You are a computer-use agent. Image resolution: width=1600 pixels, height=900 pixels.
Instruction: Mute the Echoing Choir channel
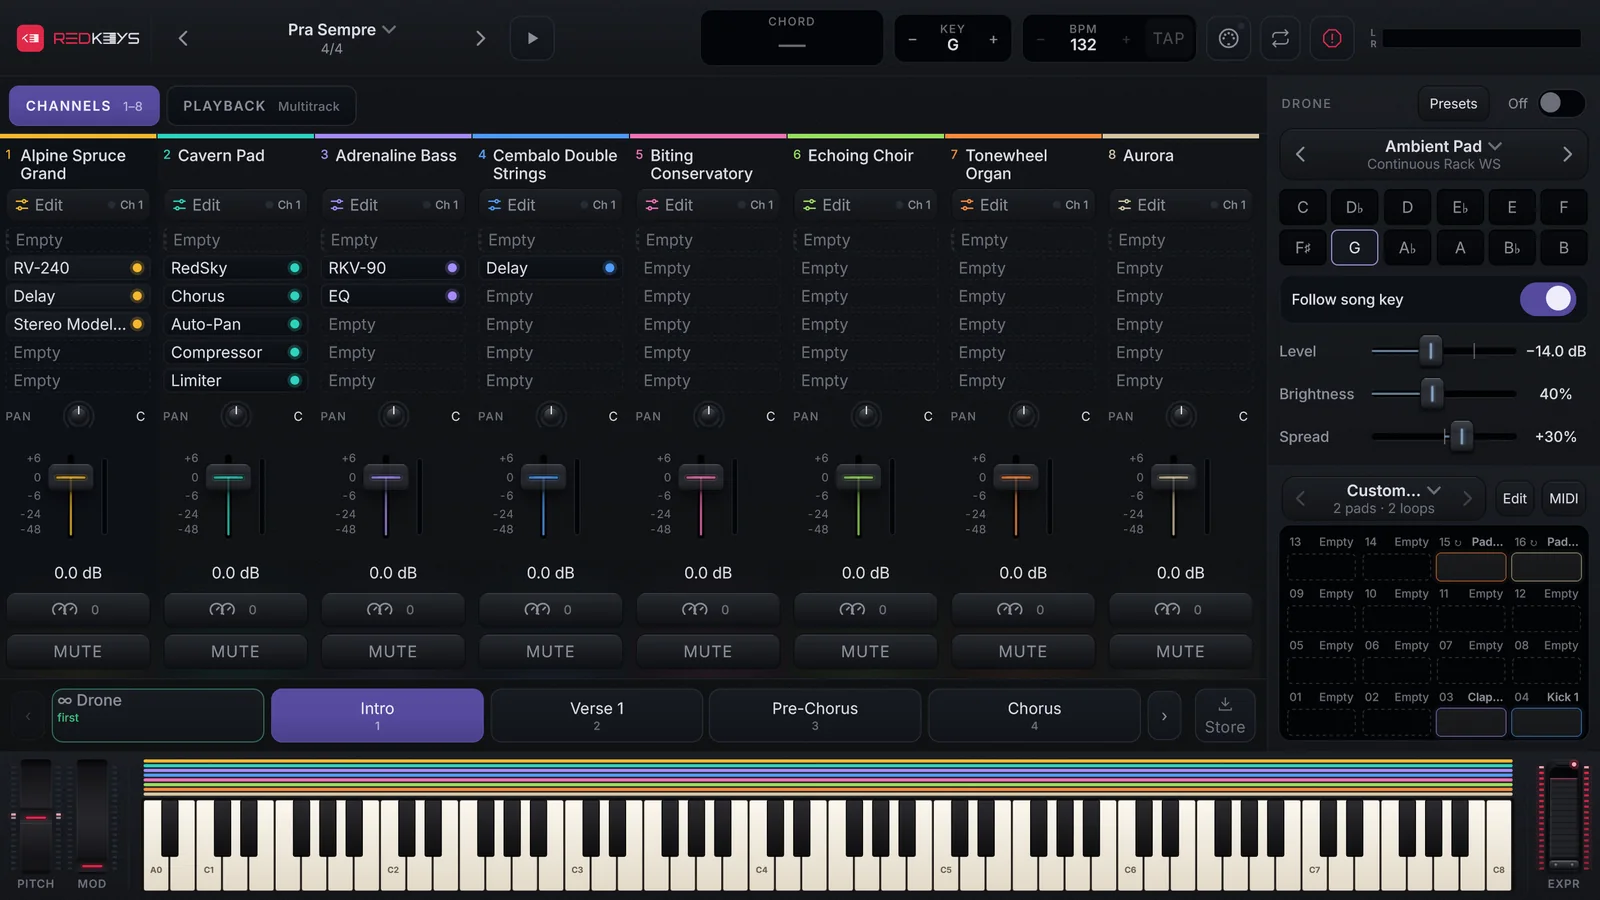pyautogui.click(x=865, y=651)
